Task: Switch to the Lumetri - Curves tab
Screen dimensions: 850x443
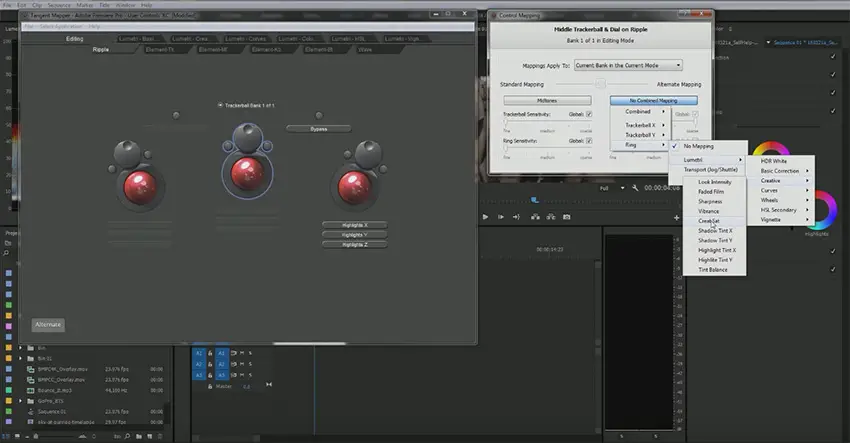Action: point(246,39)
